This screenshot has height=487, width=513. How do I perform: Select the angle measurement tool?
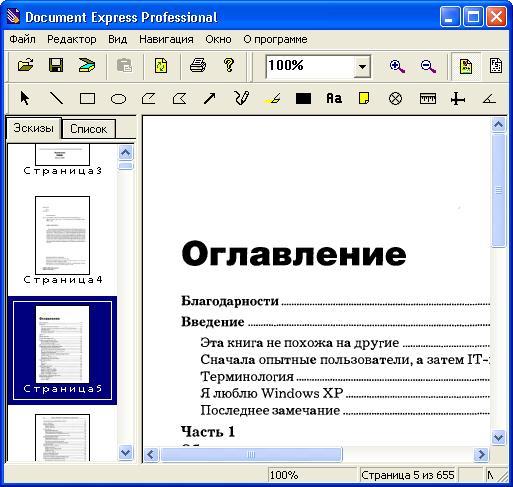(489, 99)
